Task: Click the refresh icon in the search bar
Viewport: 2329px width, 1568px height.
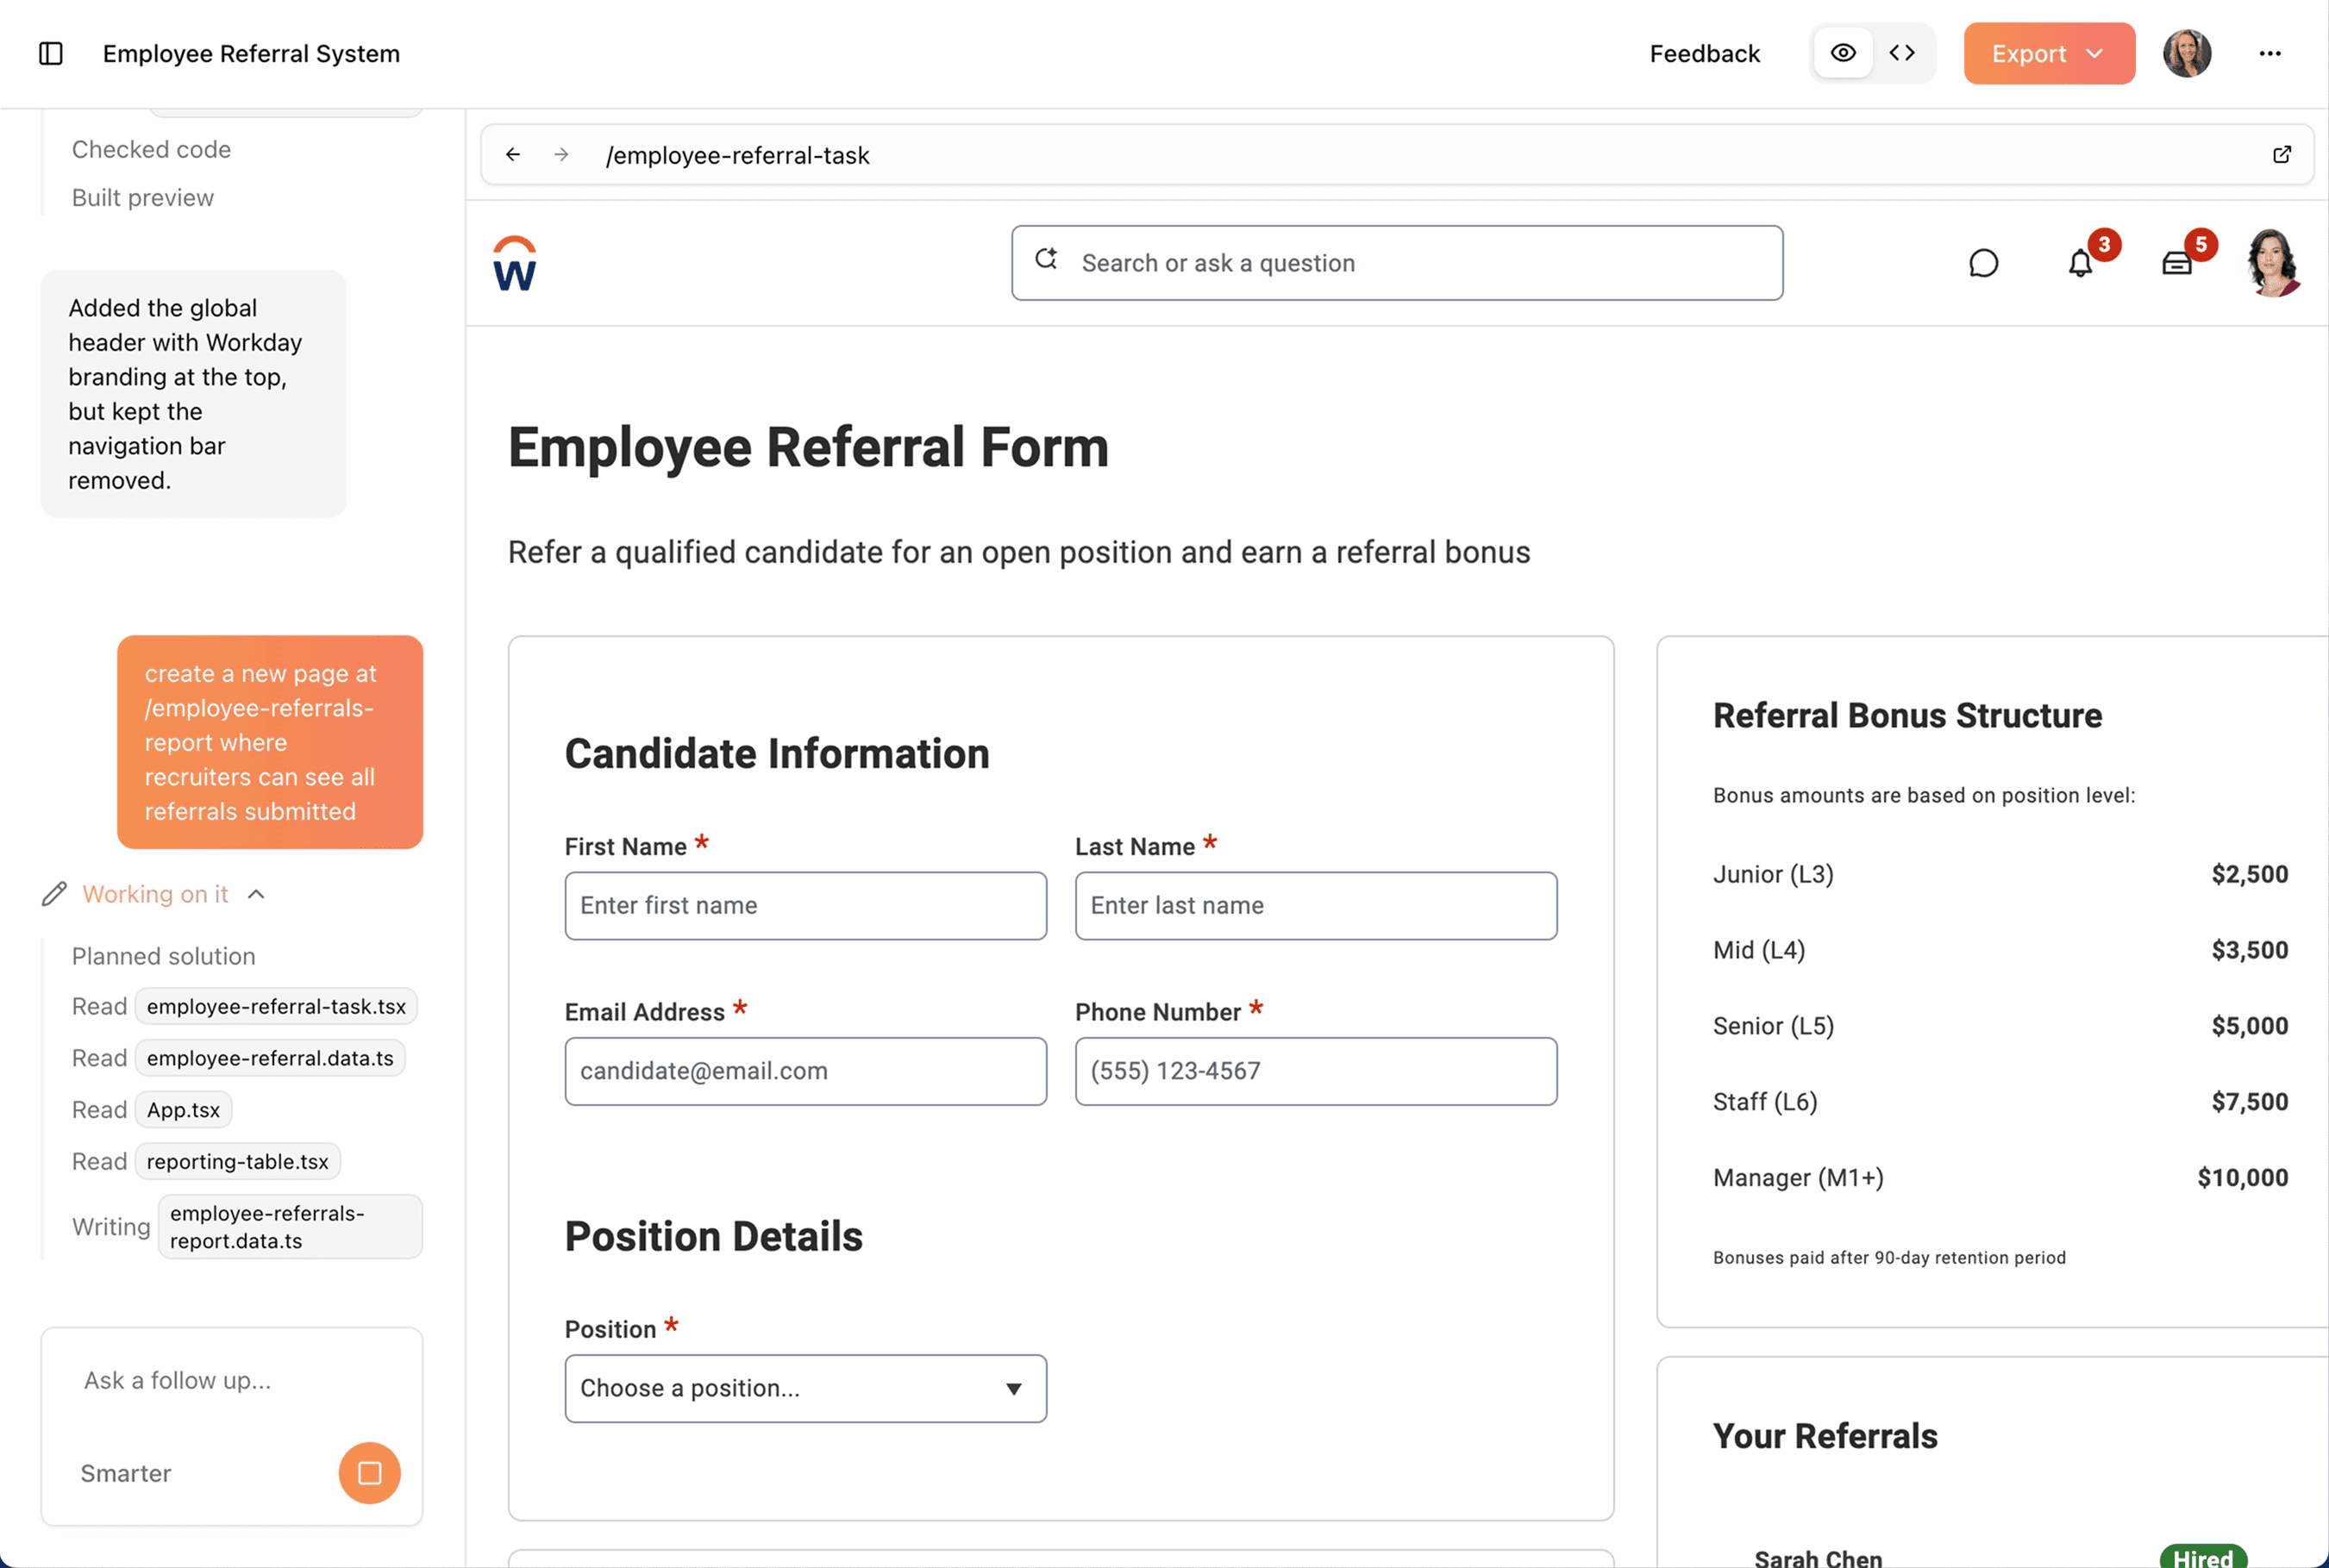Action: [1046, 259]
